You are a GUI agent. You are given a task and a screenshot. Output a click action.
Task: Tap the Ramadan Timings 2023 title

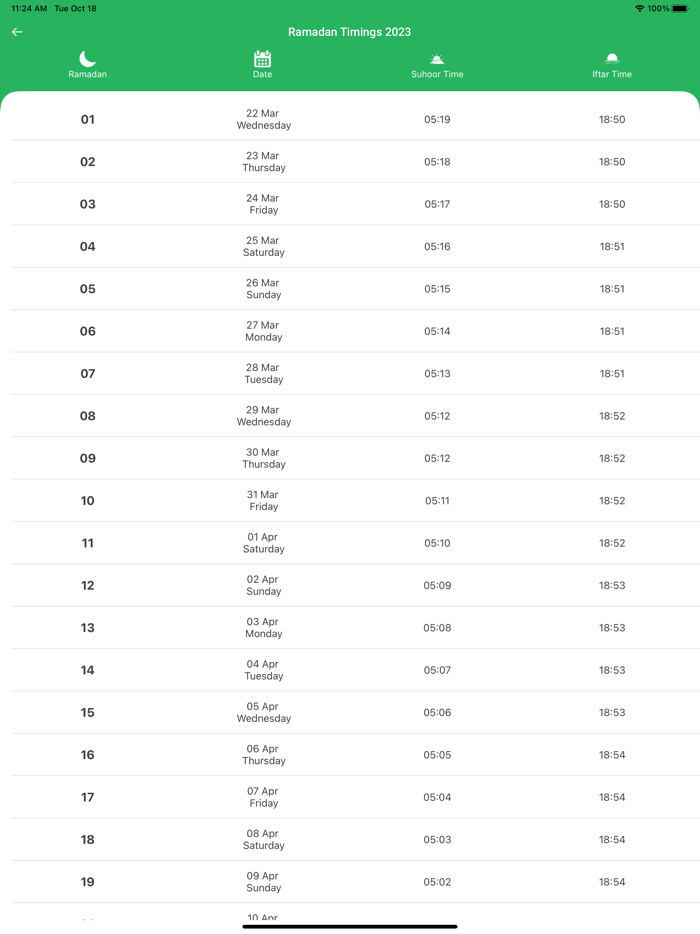click(350, 32)
